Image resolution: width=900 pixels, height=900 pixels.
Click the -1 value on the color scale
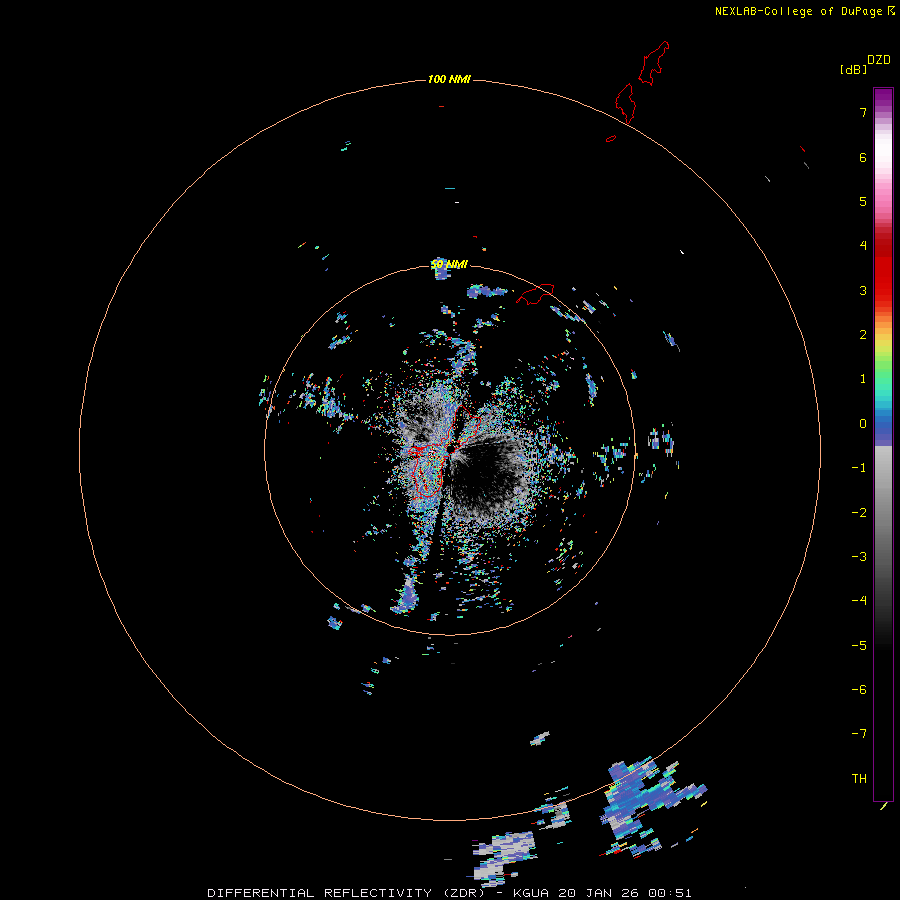pyautogui.click(x=859, y=468)
